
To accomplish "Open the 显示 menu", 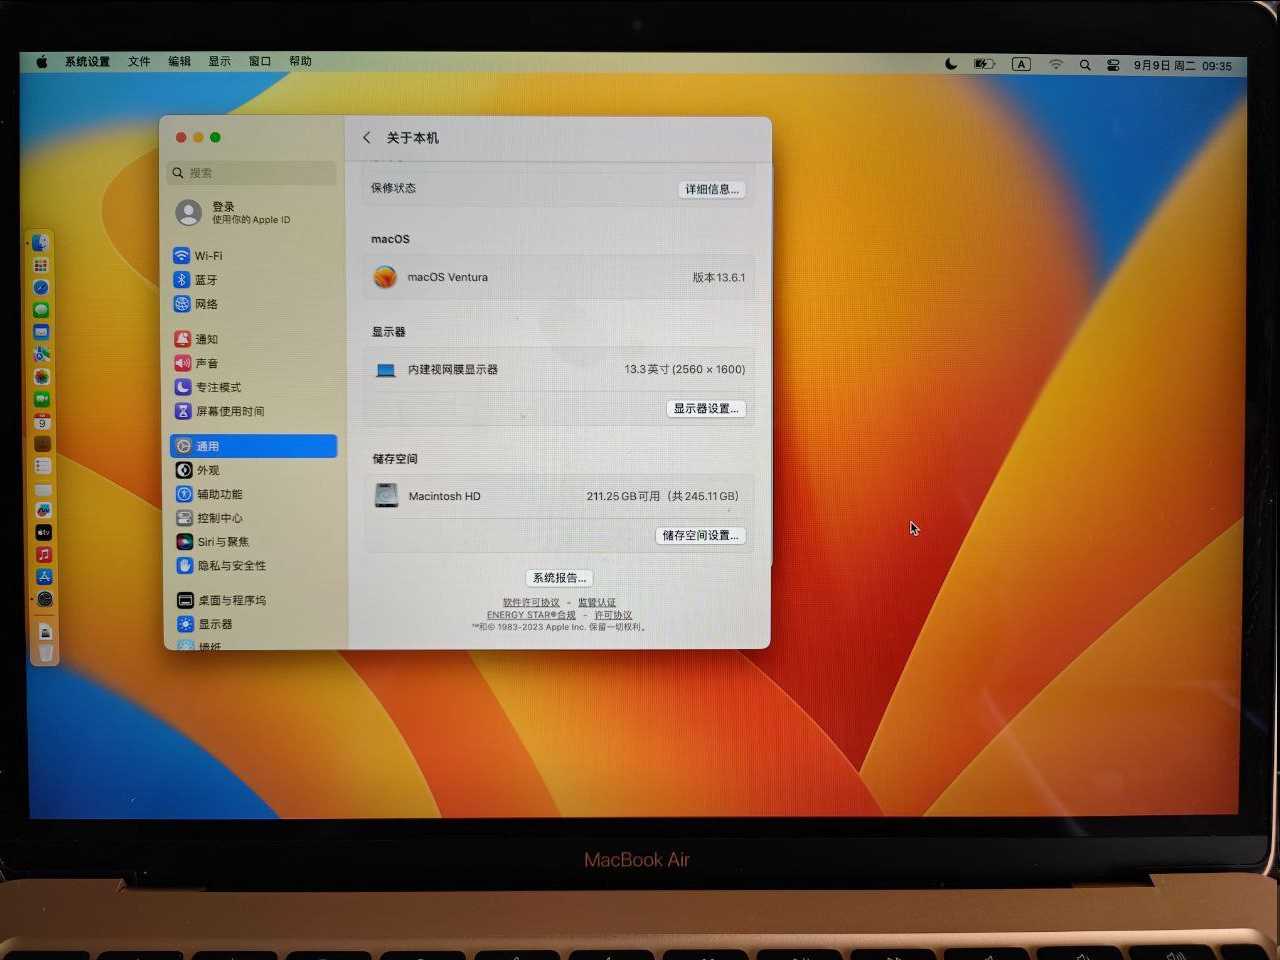I will click(219, 62).
